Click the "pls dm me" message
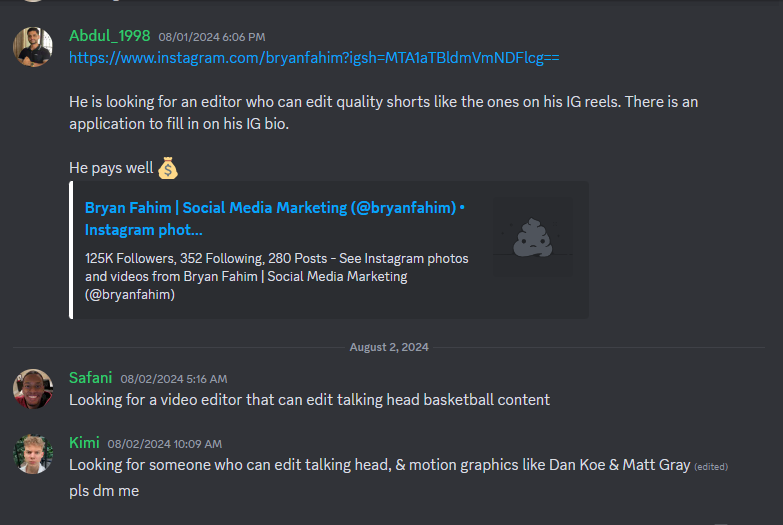This screenshot has width=783, height=525. pos(104,491)
